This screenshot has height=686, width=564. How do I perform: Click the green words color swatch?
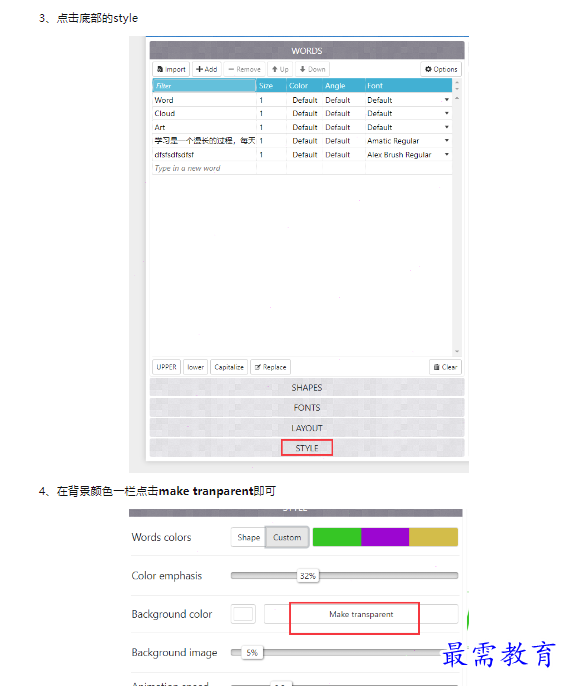(x=337, y=537)
